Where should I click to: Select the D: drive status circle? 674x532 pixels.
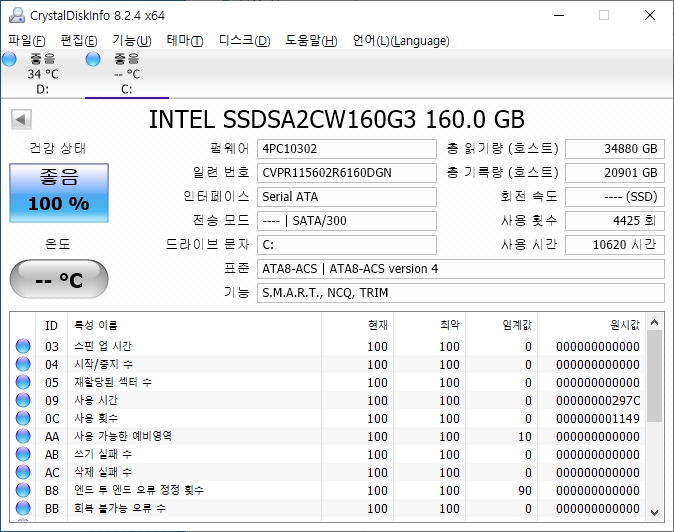pyautogui.click(x=9, y=59)
